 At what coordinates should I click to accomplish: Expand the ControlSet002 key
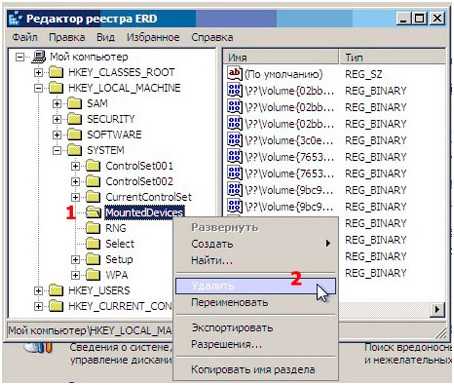pyautogui.click(x=76, y=181)
